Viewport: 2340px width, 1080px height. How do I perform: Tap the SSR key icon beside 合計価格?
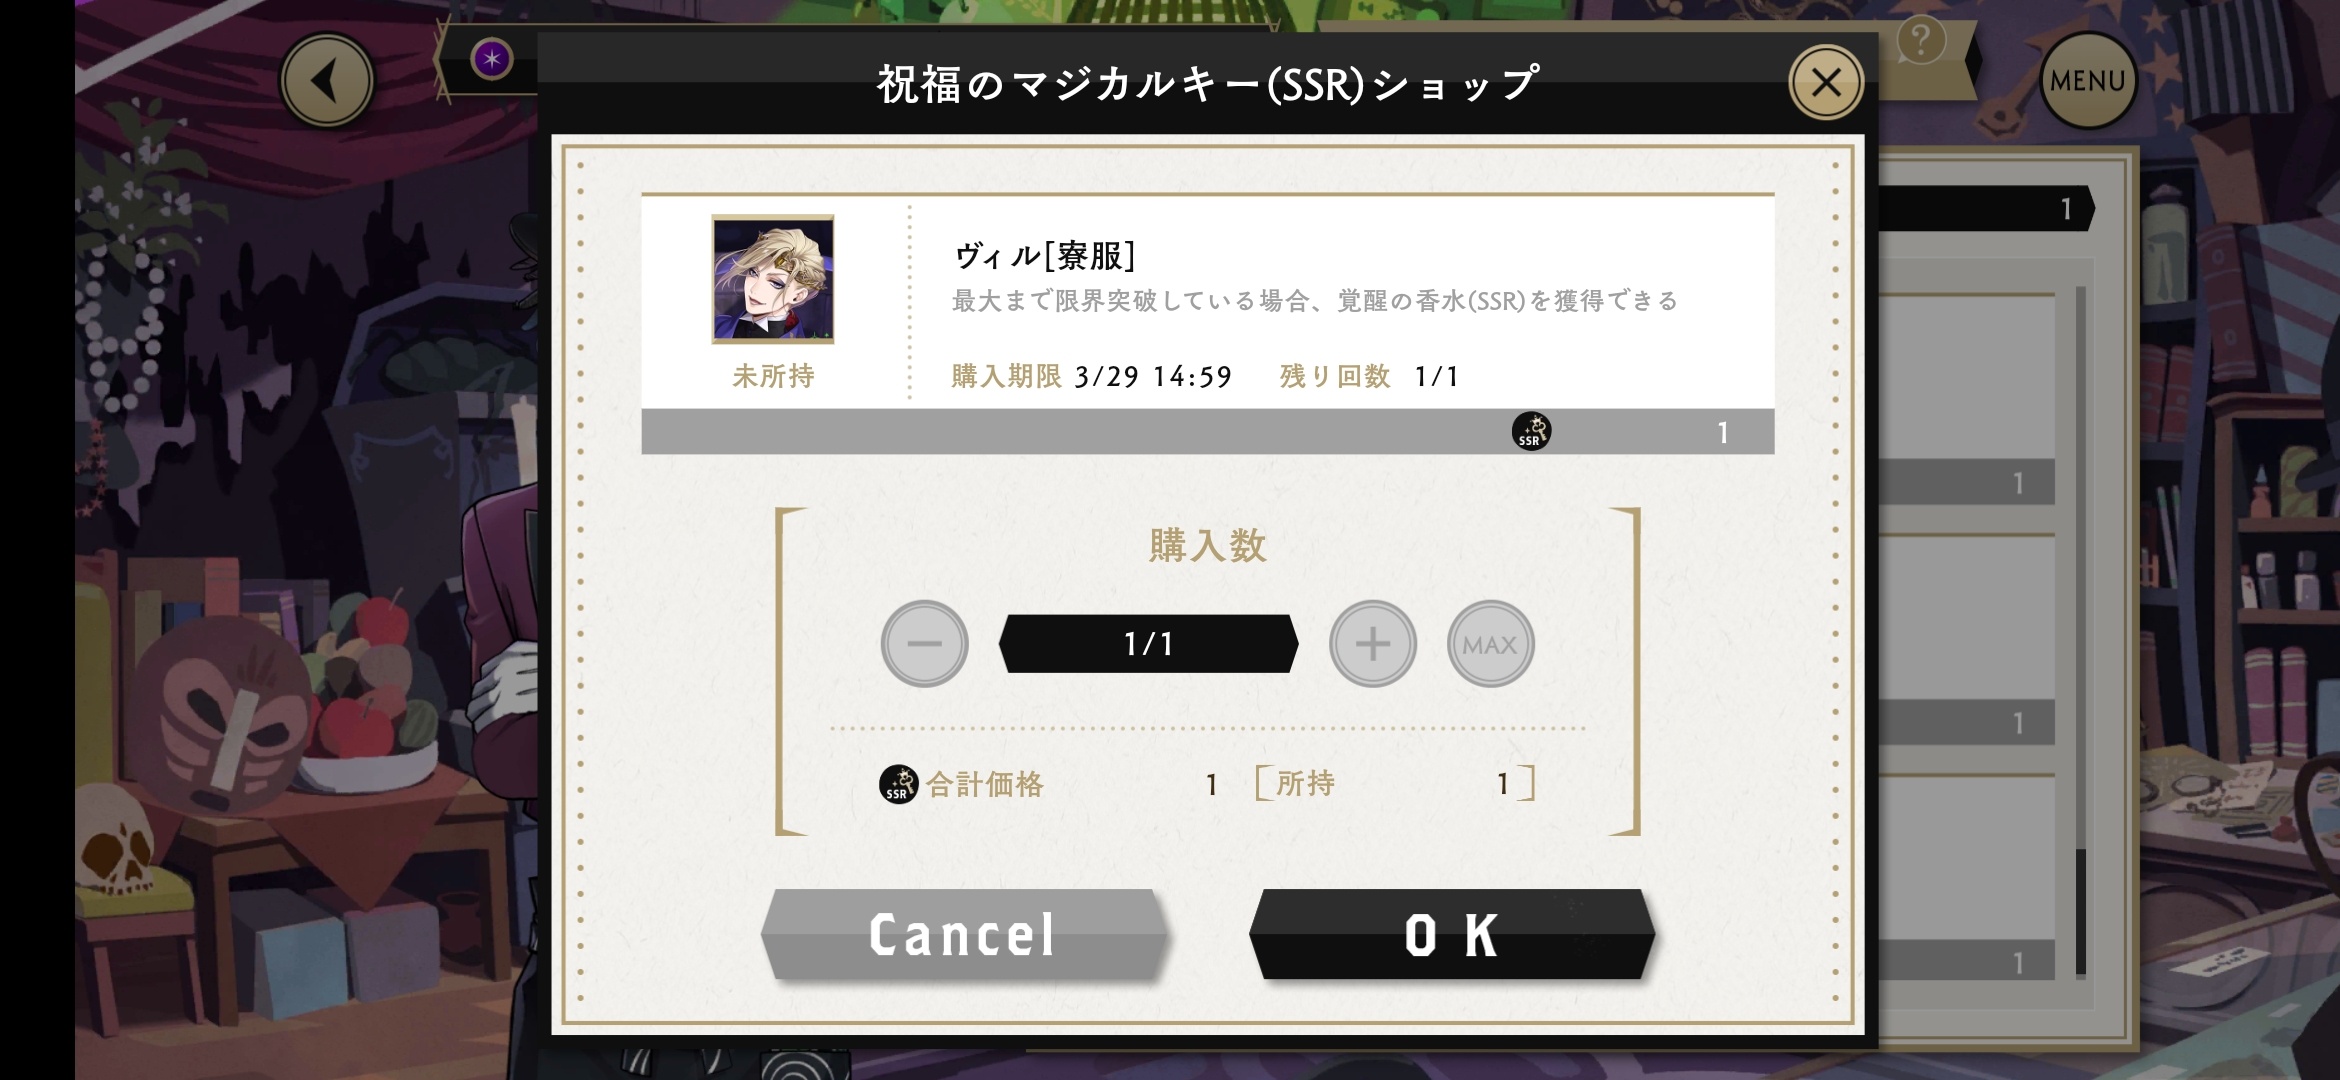click(898, 785)
